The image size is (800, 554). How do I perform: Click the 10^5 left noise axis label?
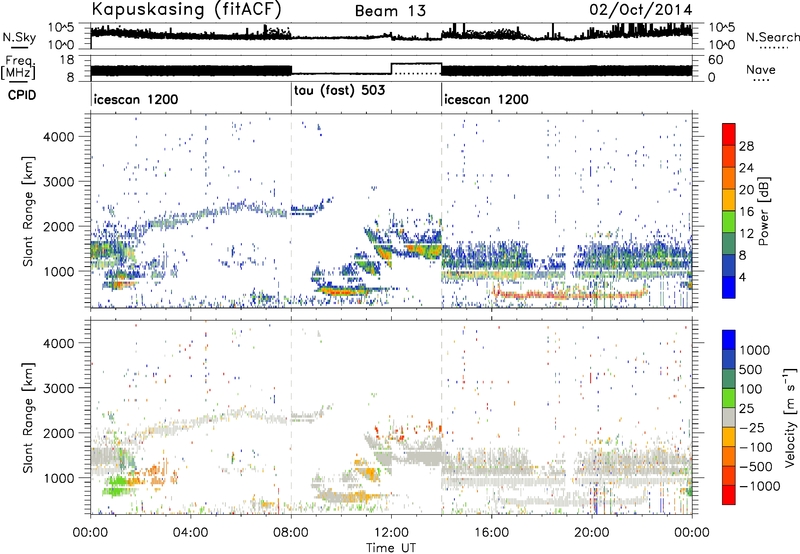tap(61, 27)
